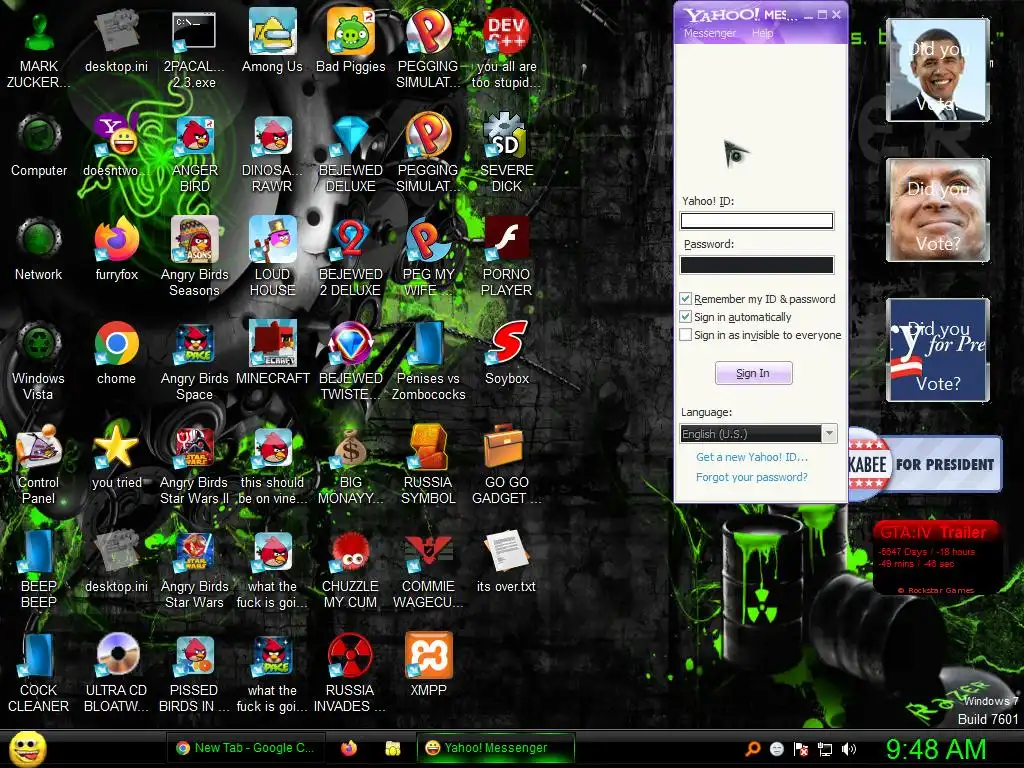1024x768 pixels.
Task: Open the file explorer taskbar icon
Action: point(392,748)
